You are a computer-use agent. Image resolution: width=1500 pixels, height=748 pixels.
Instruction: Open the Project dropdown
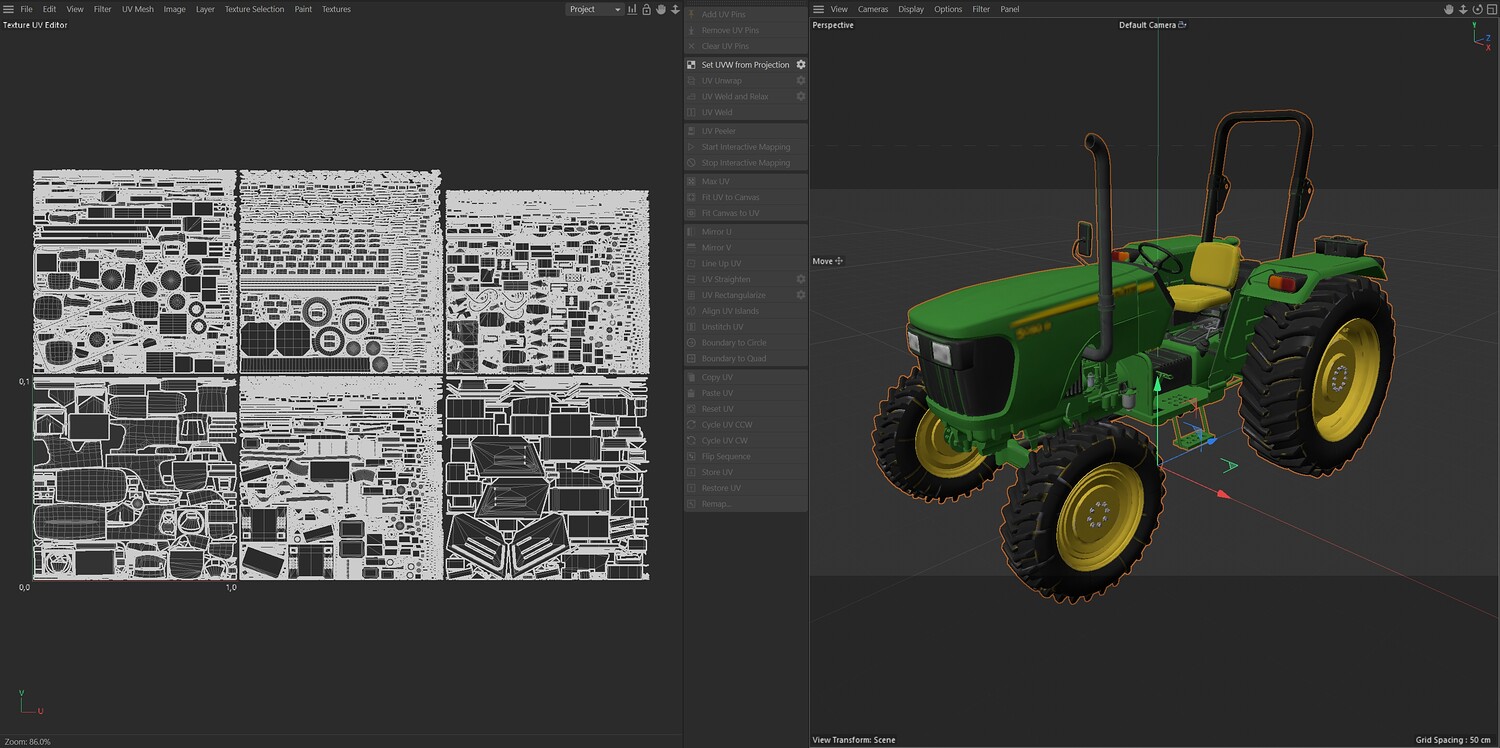point(595,9)
